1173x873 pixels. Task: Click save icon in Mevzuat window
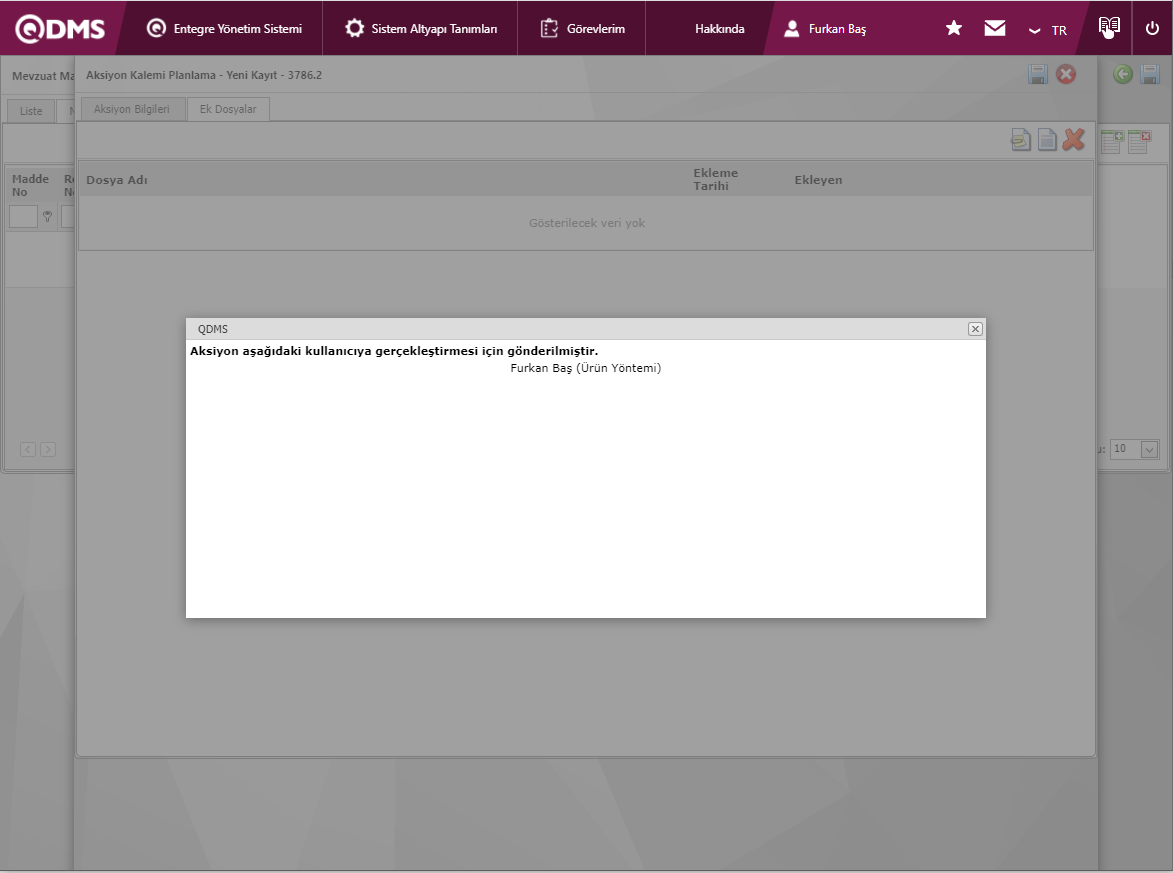[1150, 74]
